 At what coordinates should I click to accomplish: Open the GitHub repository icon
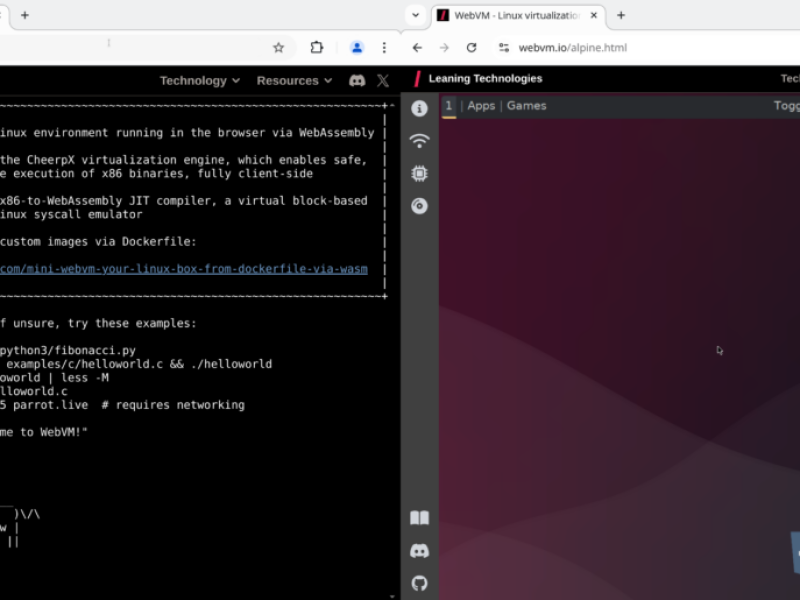[419, 583]
